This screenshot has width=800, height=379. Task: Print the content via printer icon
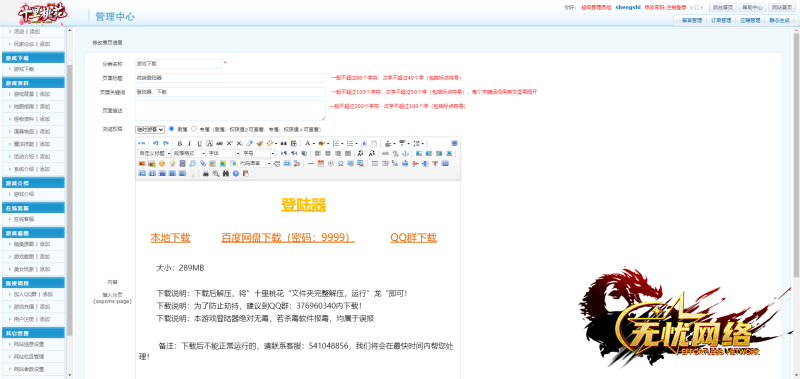click(206, 174)
